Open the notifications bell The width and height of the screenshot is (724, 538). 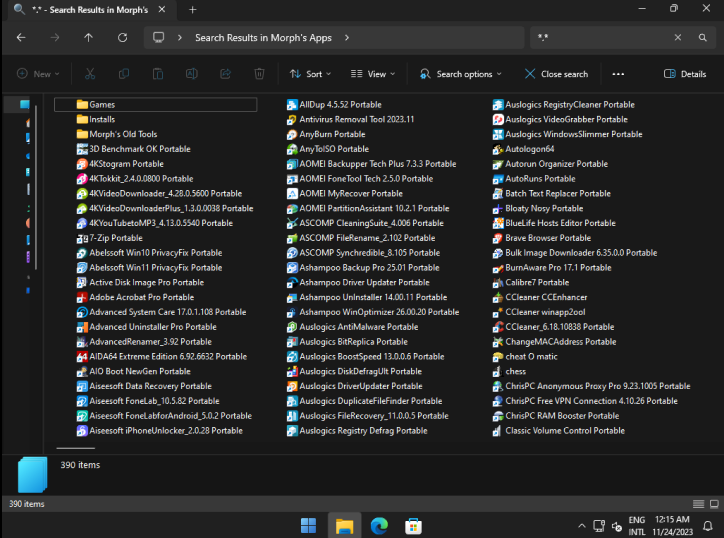tap(707, 526)
